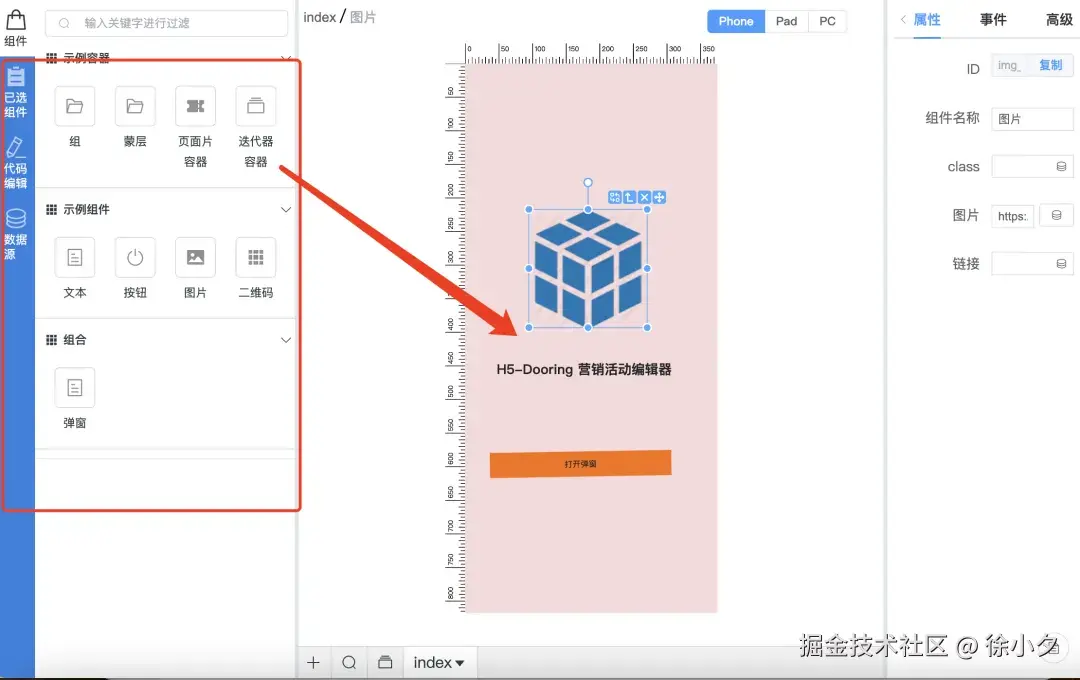The height and width of the screenshot is (680, 1080).
Task: Open the index page dropdown at bottom
Action: point(439,662)
